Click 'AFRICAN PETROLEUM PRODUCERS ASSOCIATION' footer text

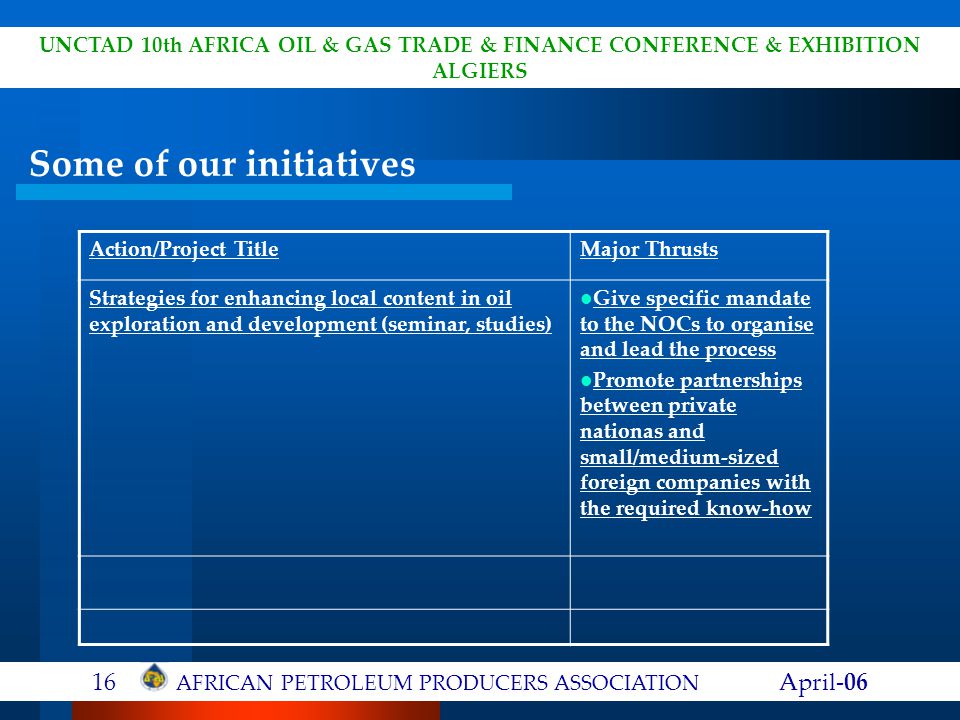[x=437, y=683]
